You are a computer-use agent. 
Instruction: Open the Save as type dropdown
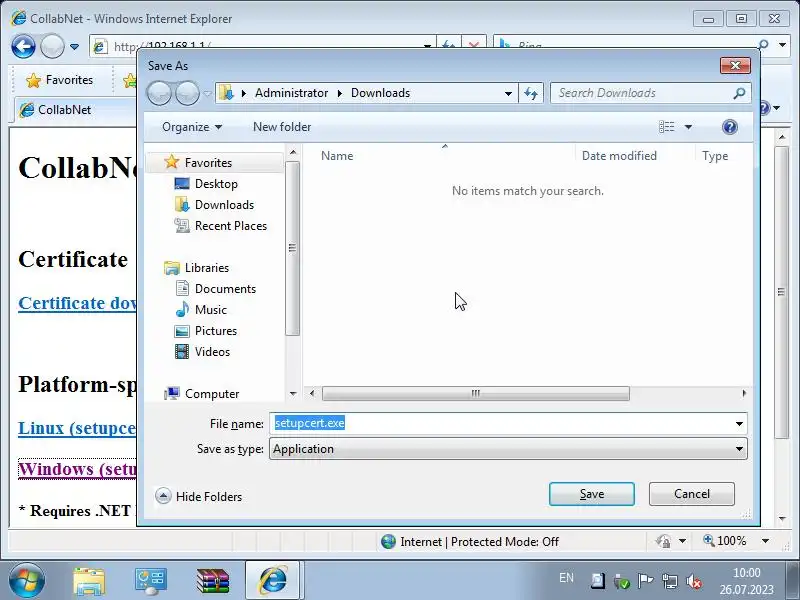pos(508,449)
